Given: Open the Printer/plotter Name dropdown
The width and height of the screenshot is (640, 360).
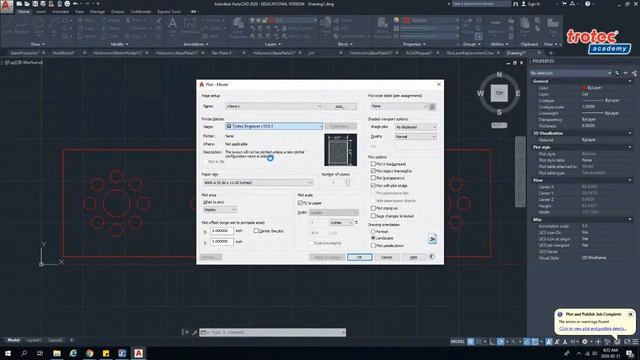Looking at the screenshot, I should tap(274, 126).
